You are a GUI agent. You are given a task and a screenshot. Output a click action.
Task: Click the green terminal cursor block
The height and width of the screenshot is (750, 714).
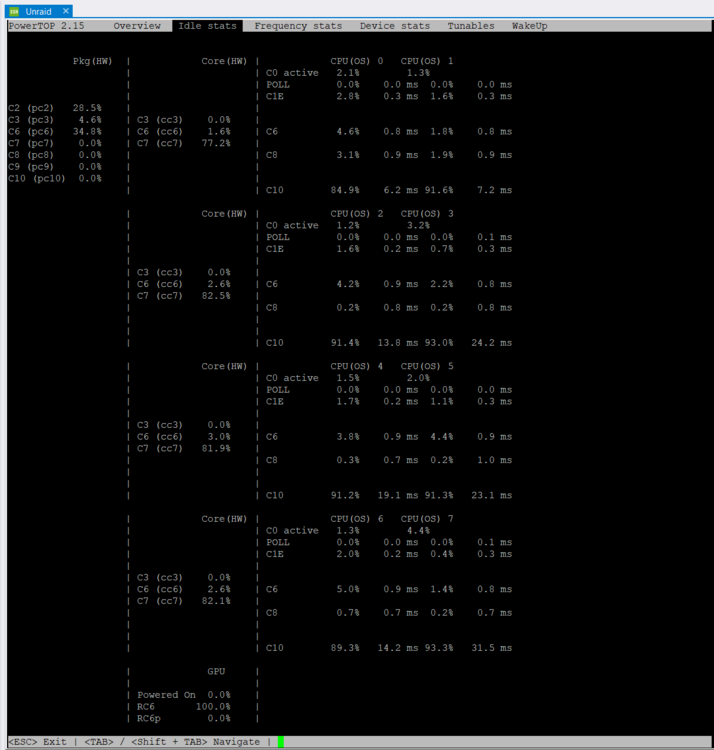click(281, 742)
